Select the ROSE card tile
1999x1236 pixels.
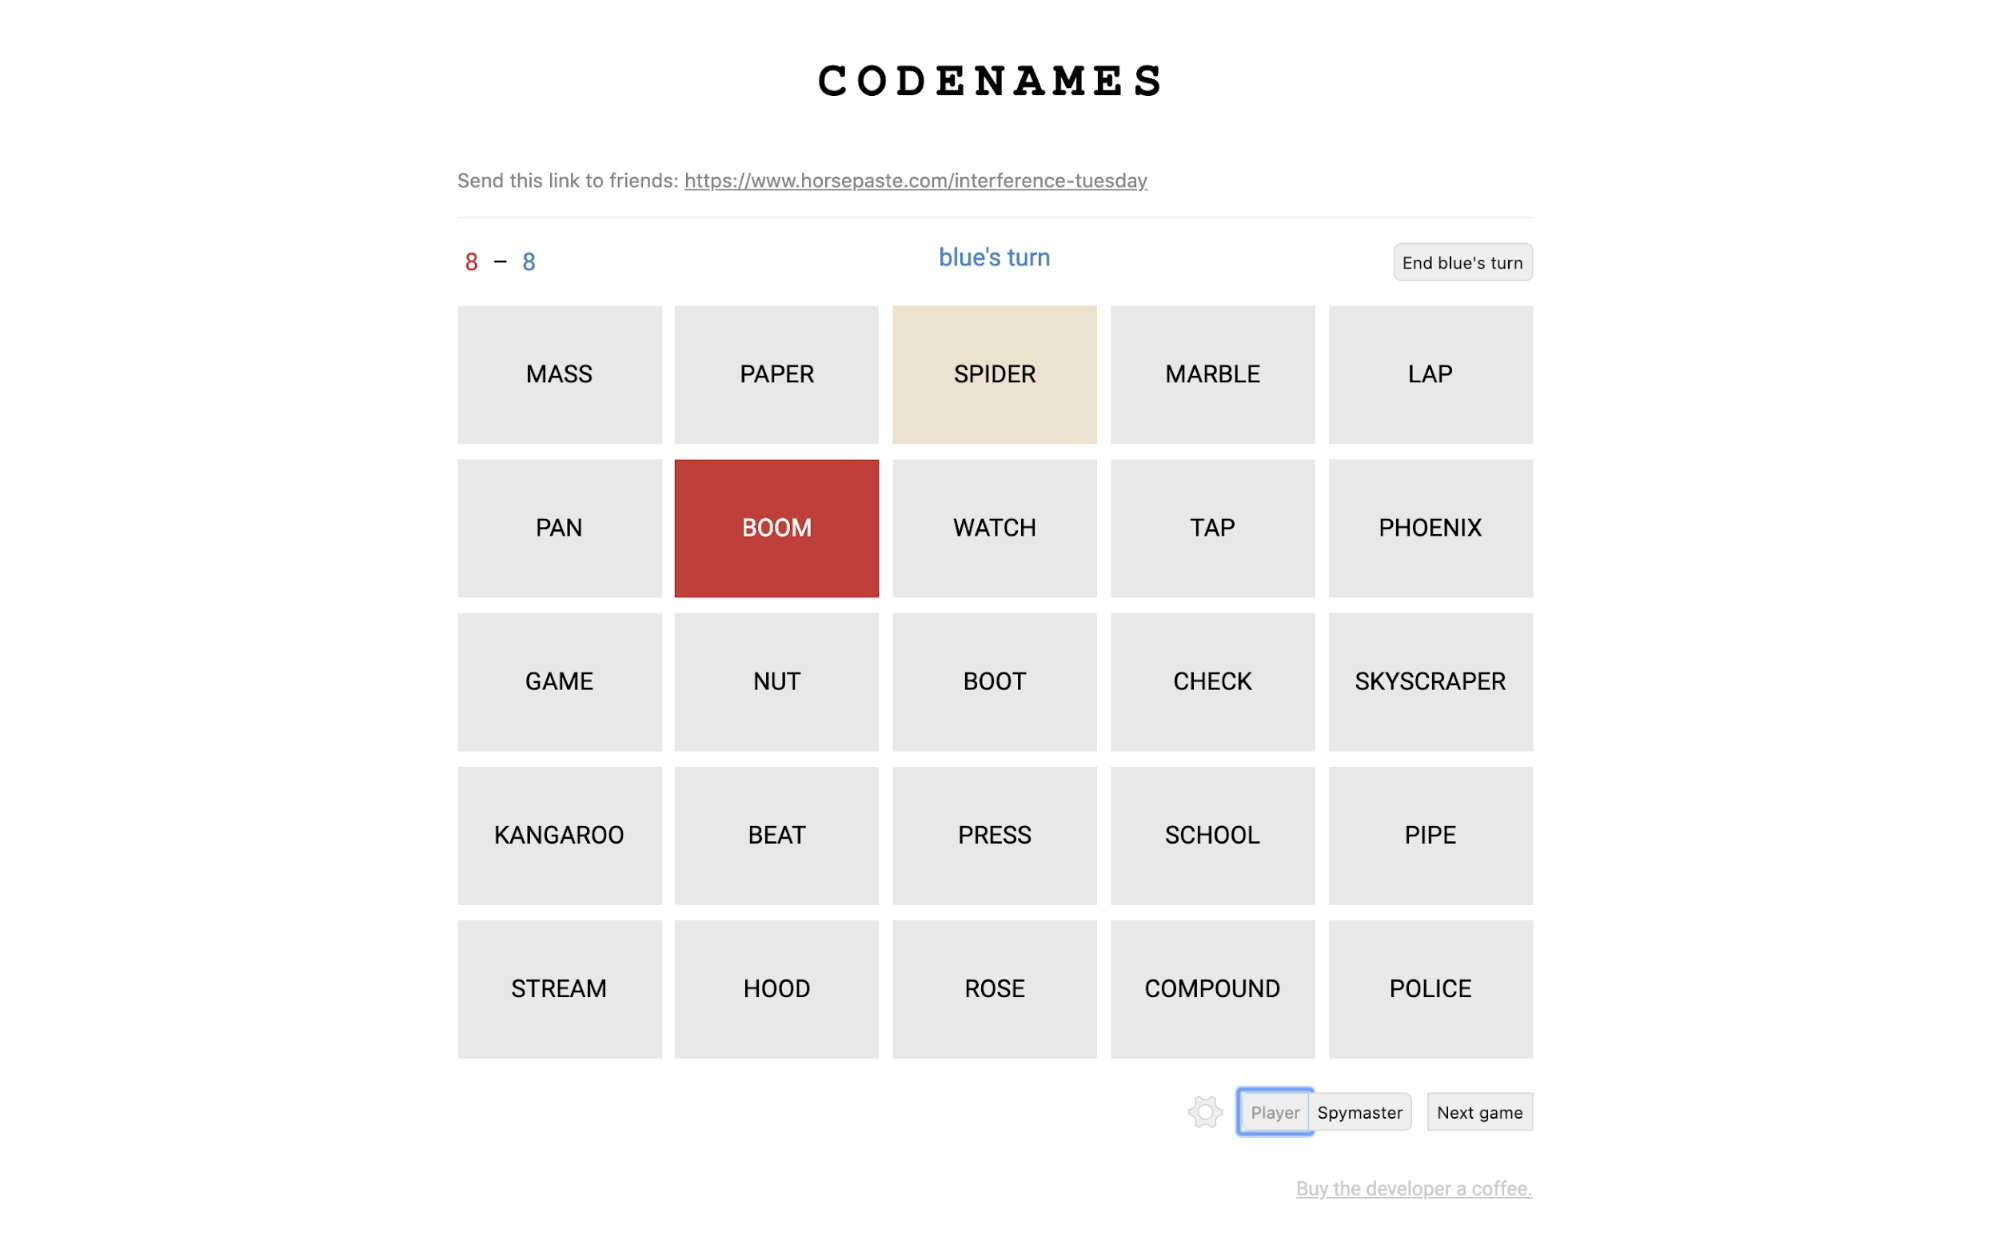994,986
